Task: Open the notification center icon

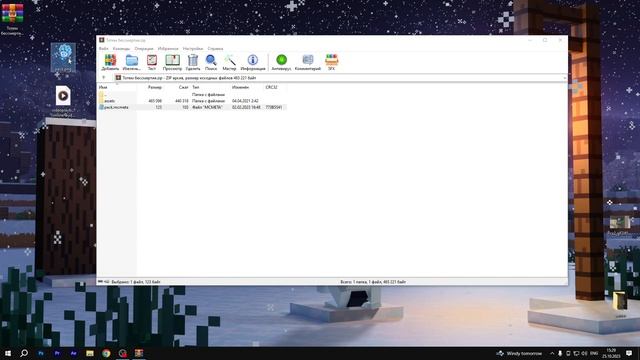Action: click(x=629, y=353)
